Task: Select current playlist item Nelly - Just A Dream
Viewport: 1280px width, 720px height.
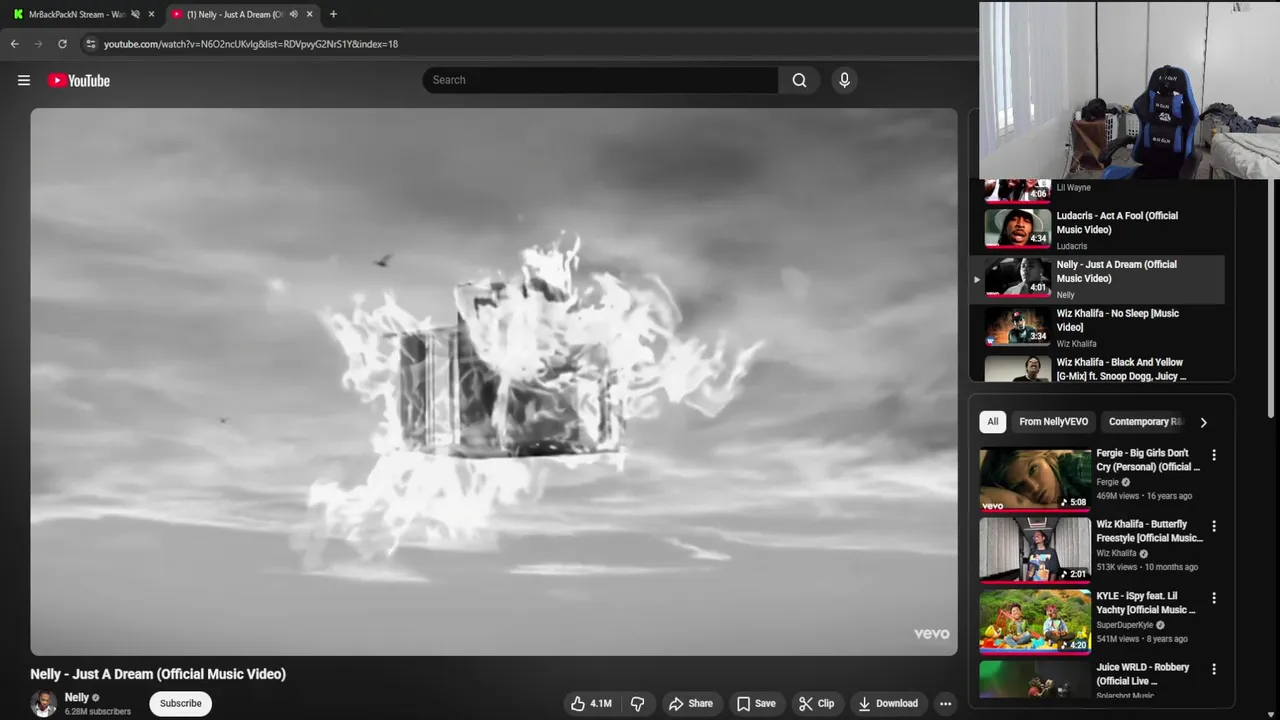Action: [1097, 279]
